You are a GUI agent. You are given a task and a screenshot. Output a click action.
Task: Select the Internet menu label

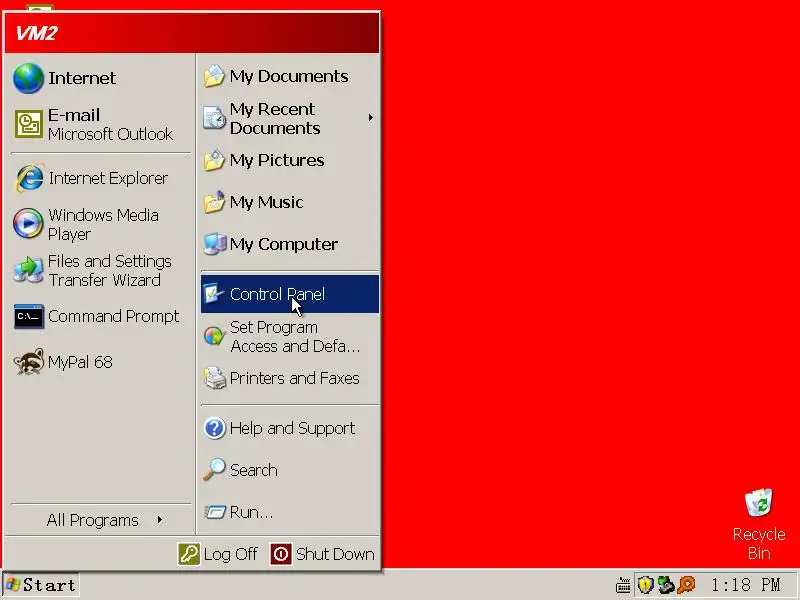tap(82, 78)
